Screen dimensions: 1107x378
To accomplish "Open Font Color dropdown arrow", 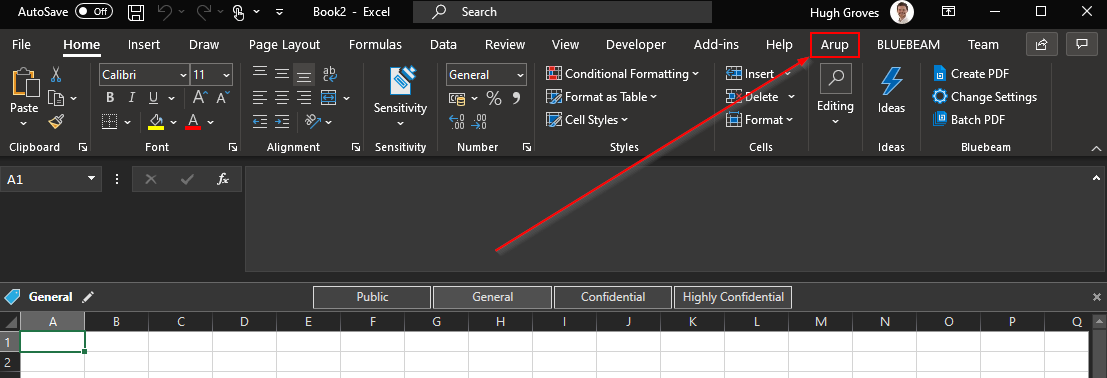I will 210,122.
